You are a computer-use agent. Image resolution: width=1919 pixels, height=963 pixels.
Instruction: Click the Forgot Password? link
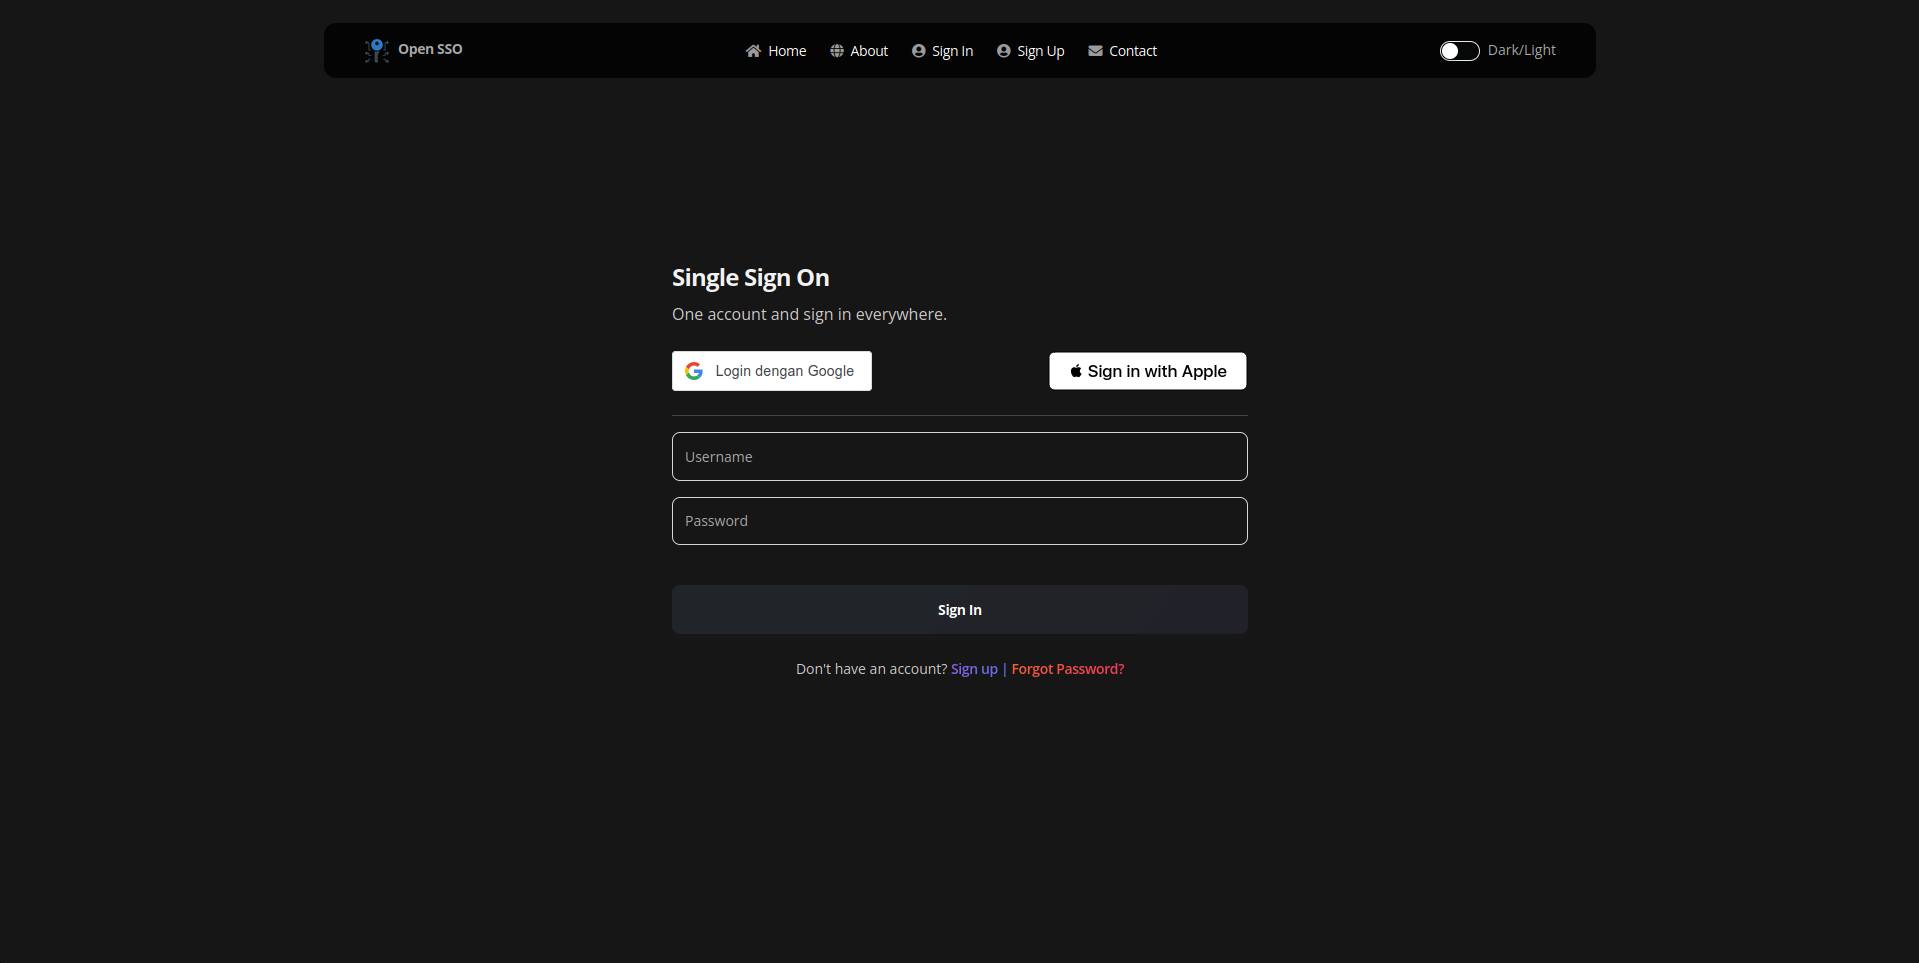[1066, 668]
